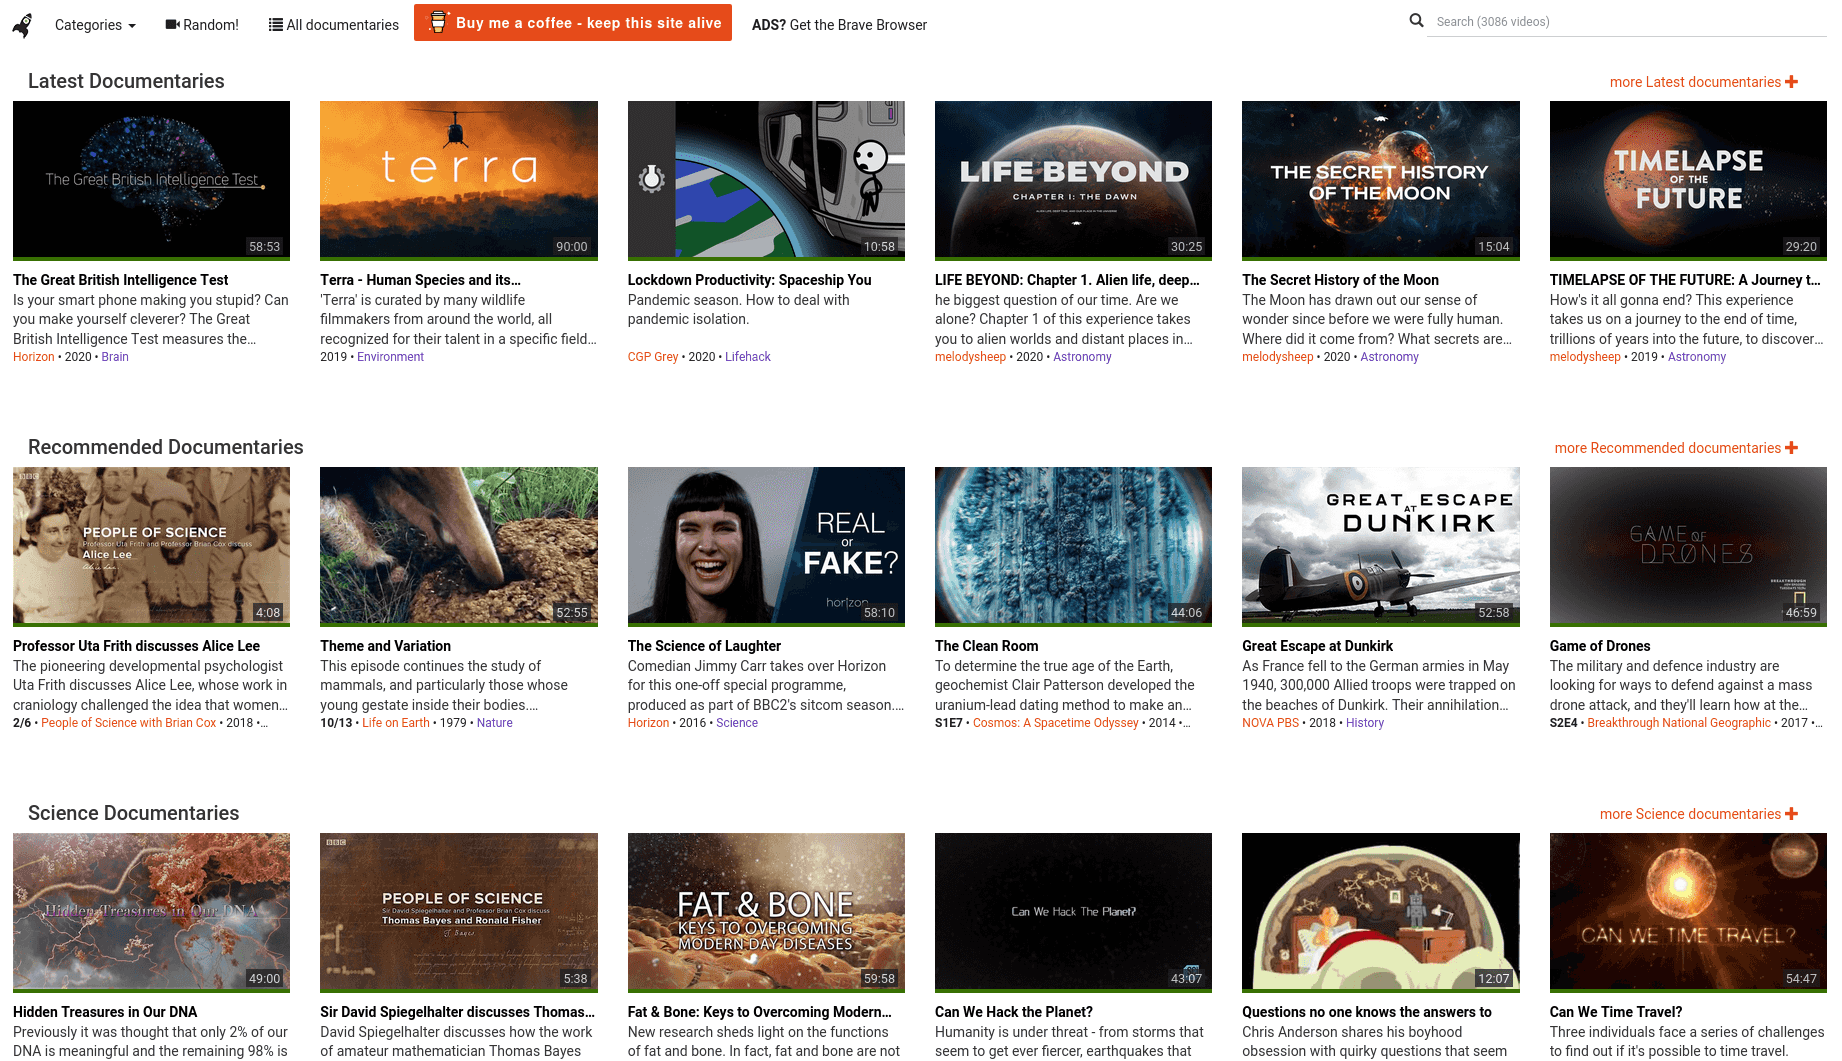Open Can We Time Travel thumbnail
The width and height of the screenshot is (1842, 1061).
tap(1687, 911)
